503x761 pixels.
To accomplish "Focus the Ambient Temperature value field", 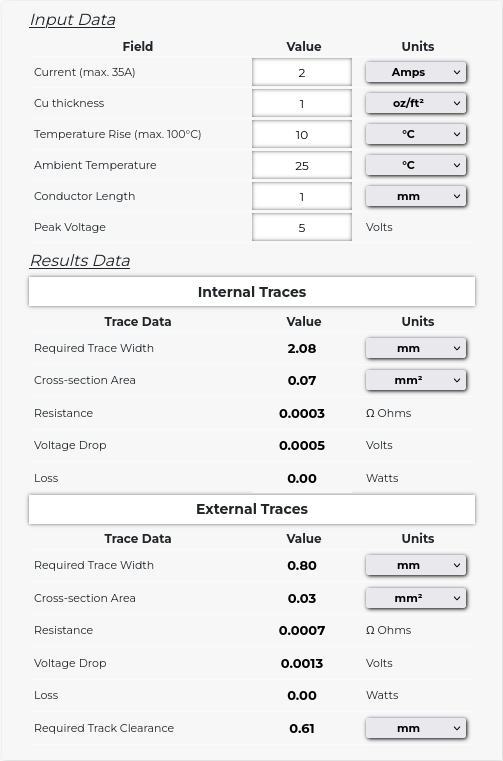I will [x=302, y=165].
